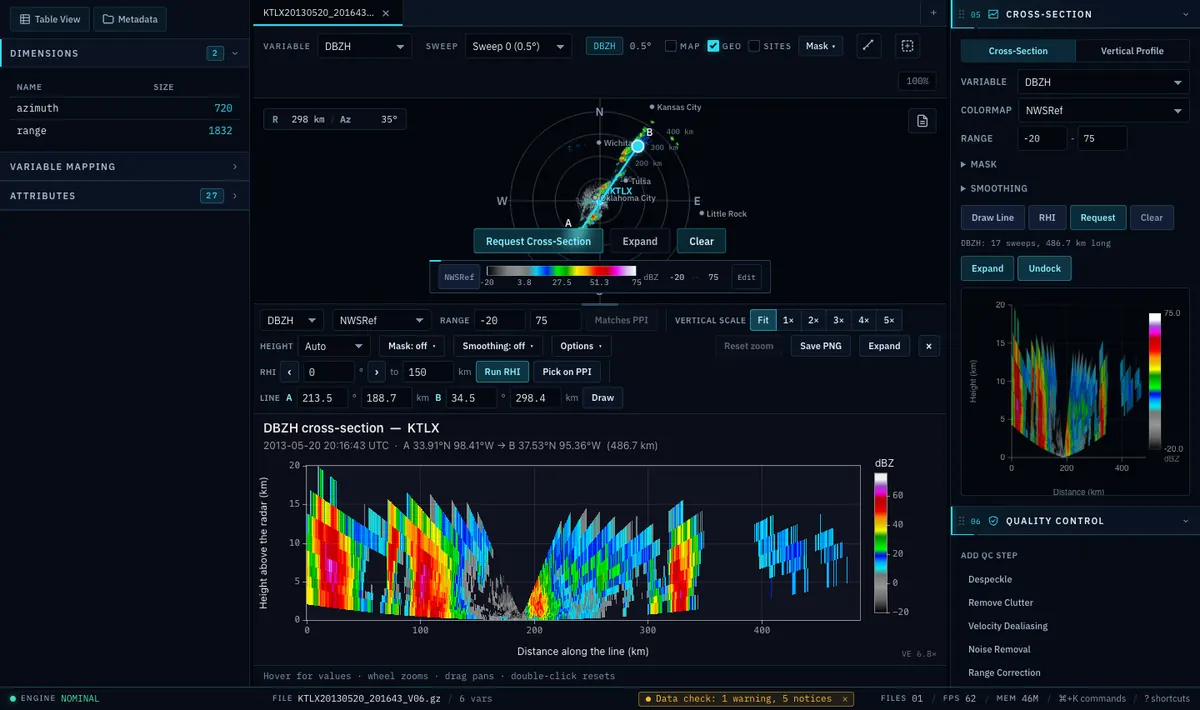Dismiss the data check warning notice

(x=845, y=699)
